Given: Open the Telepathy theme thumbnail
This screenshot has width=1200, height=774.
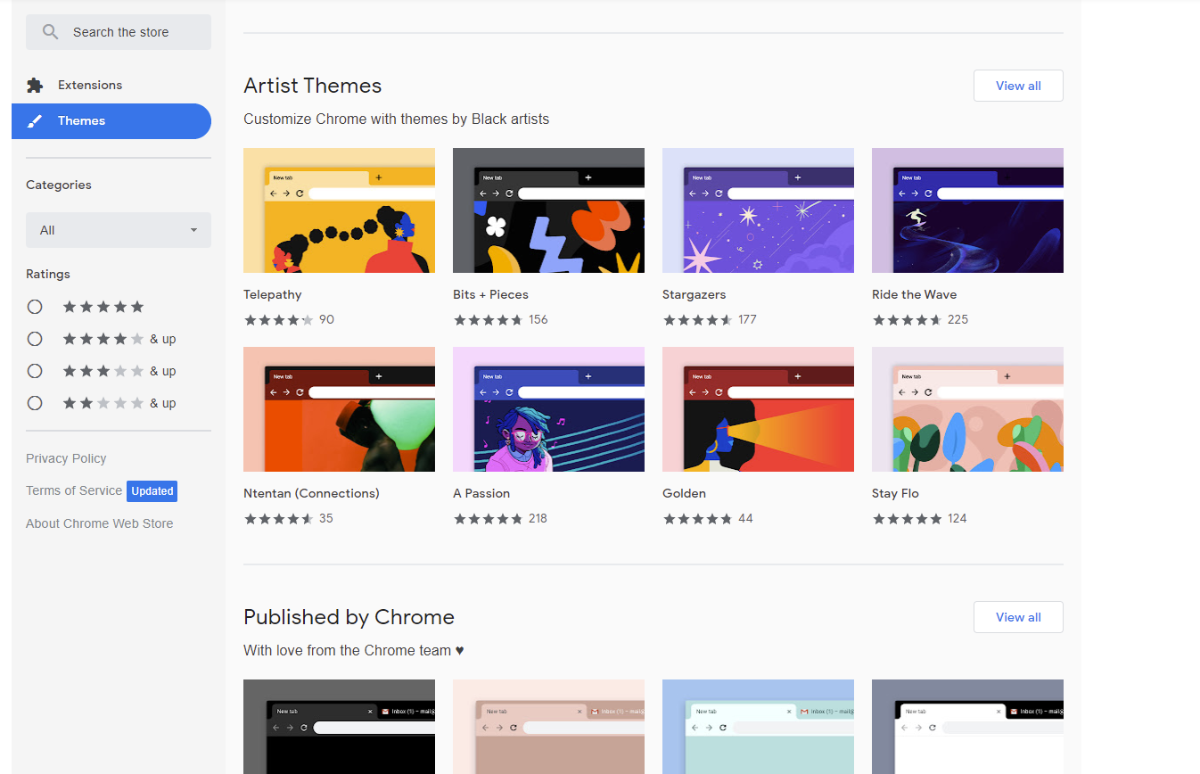Looking at the screenshot, I should [x=339, y=210].
